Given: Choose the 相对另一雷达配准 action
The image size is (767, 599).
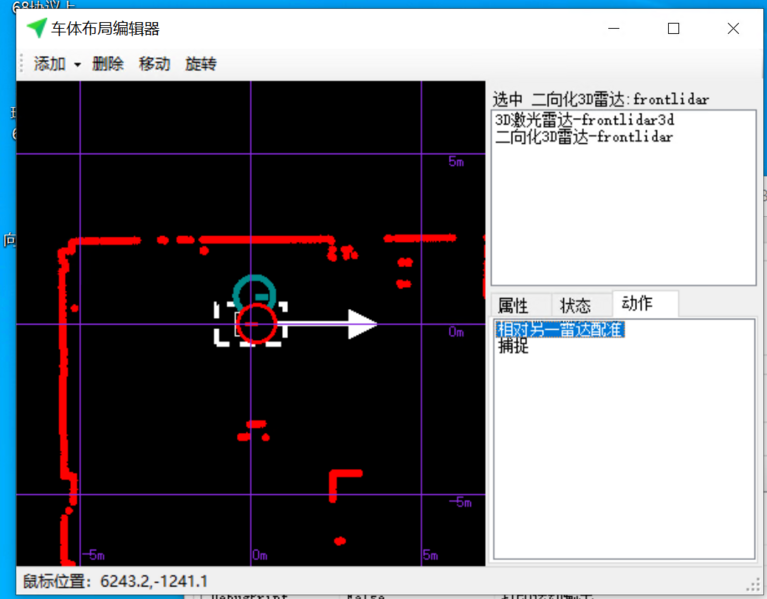Looking at the screenshot, I should pos(561,330).
